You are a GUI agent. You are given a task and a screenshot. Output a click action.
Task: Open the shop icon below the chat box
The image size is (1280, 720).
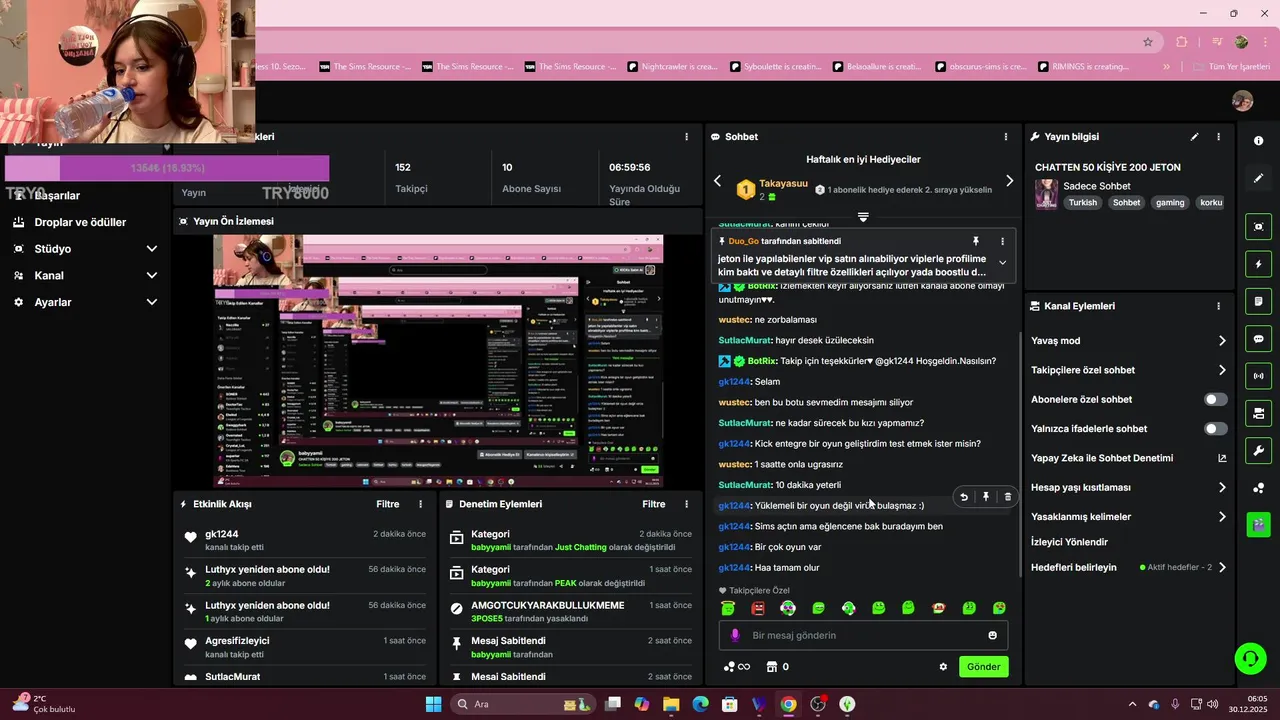point(772,667)
